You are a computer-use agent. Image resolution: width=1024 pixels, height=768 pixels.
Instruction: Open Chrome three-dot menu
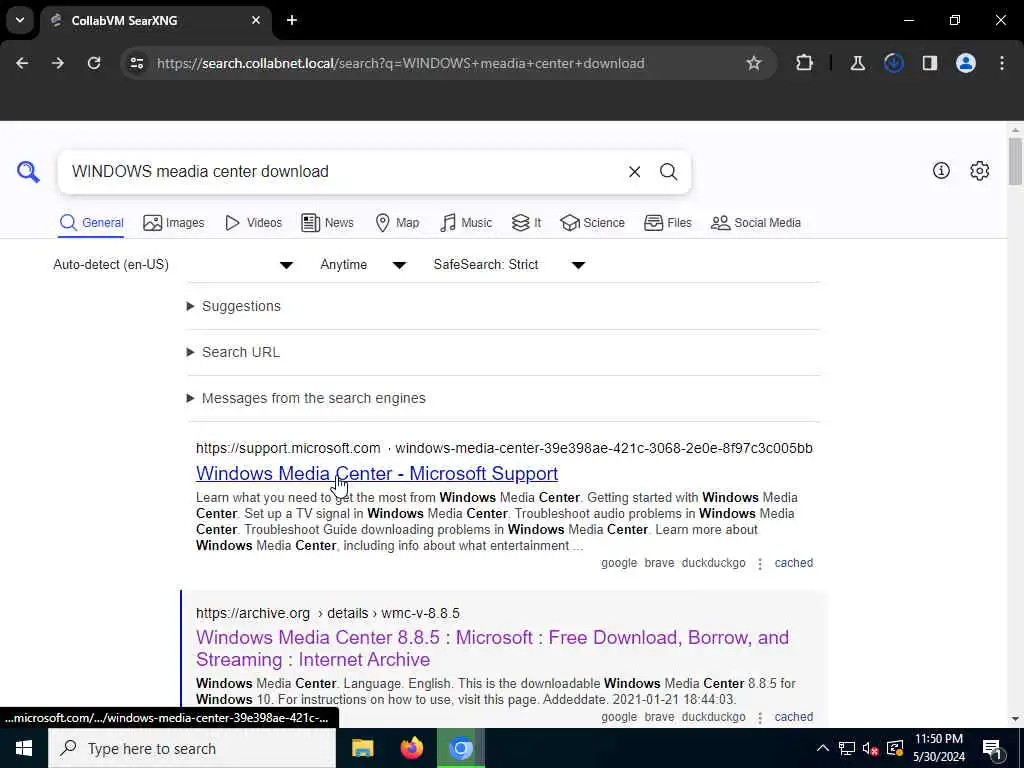[x=1002, y=63]
